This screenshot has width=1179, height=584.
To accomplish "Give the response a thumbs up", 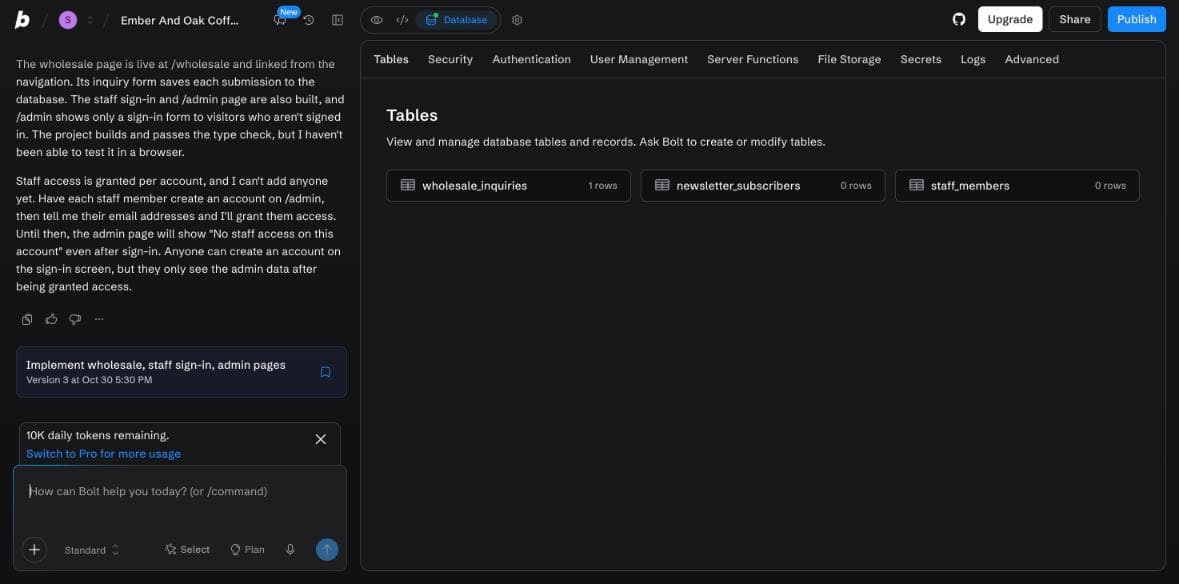I will pyautogui.click(x=51, y=319).
